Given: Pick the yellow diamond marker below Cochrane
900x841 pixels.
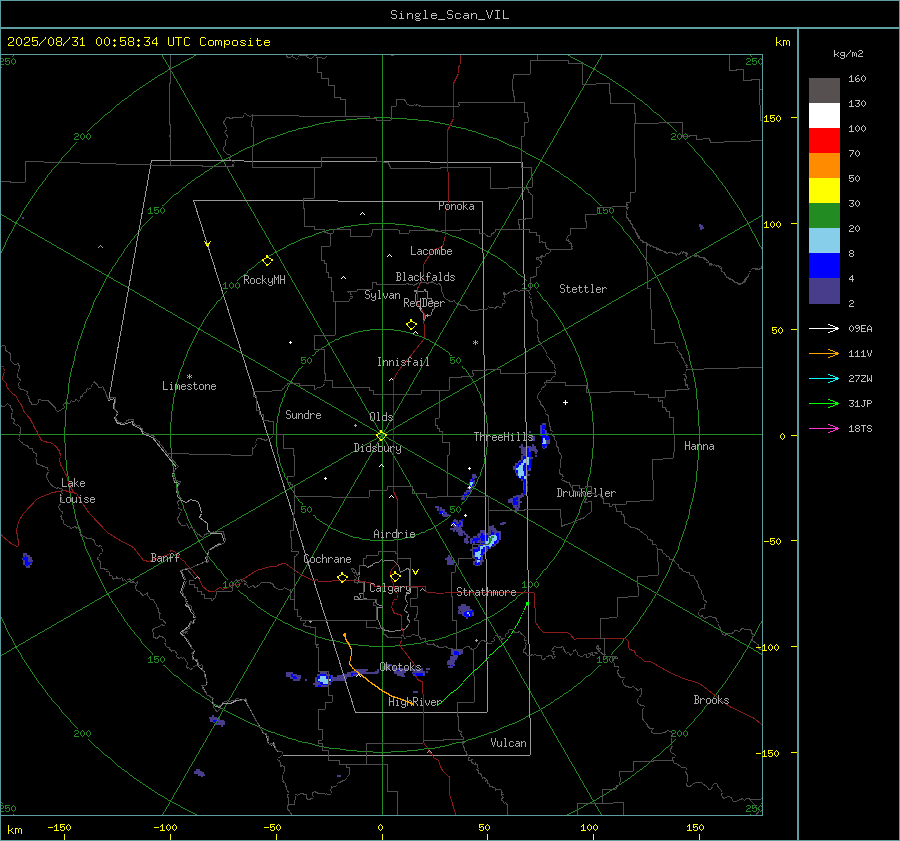Looking at the screenshot, I should click(342, 577).
